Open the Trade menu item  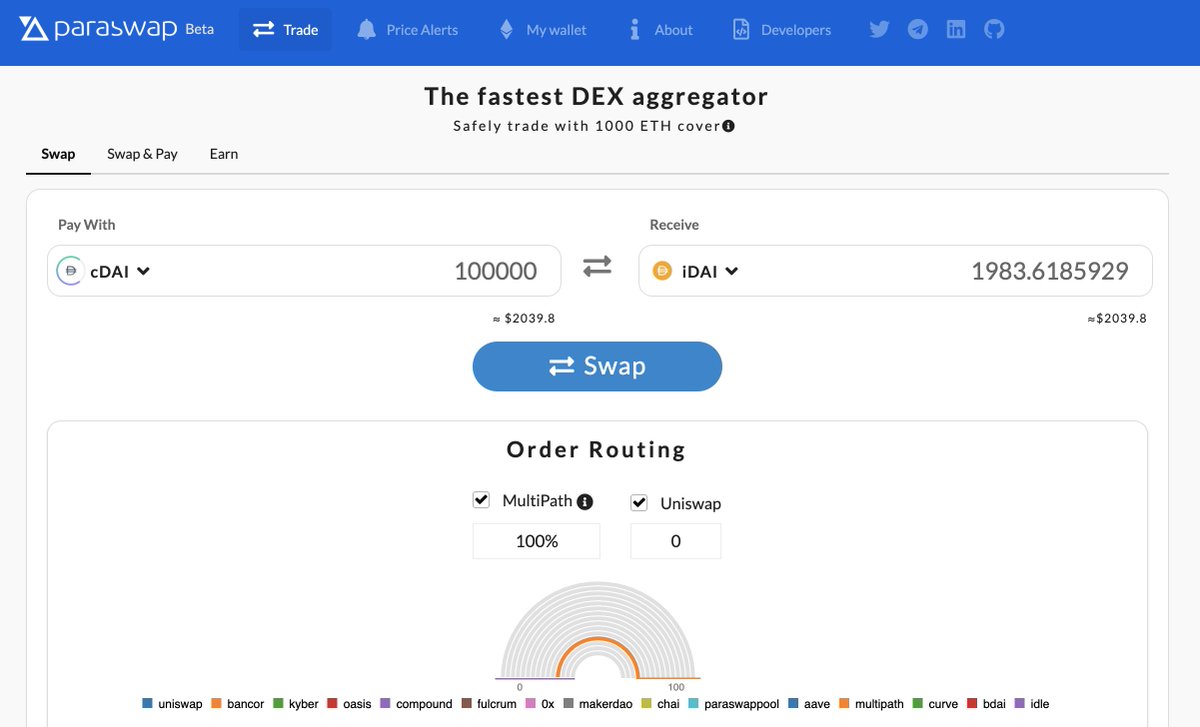point(285,29)
